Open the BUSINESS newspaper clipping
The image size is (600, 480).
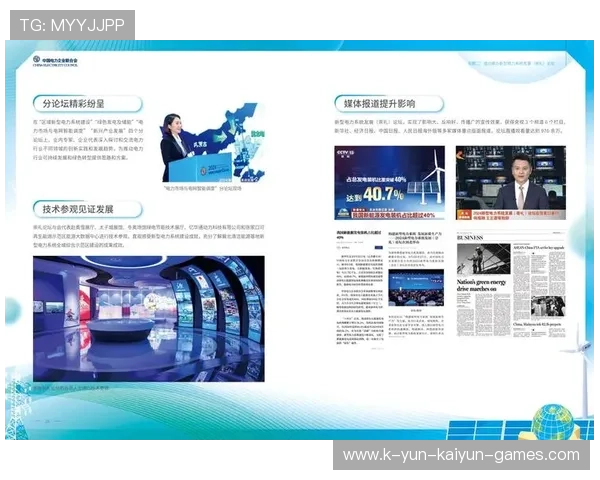tap(510, 284)
